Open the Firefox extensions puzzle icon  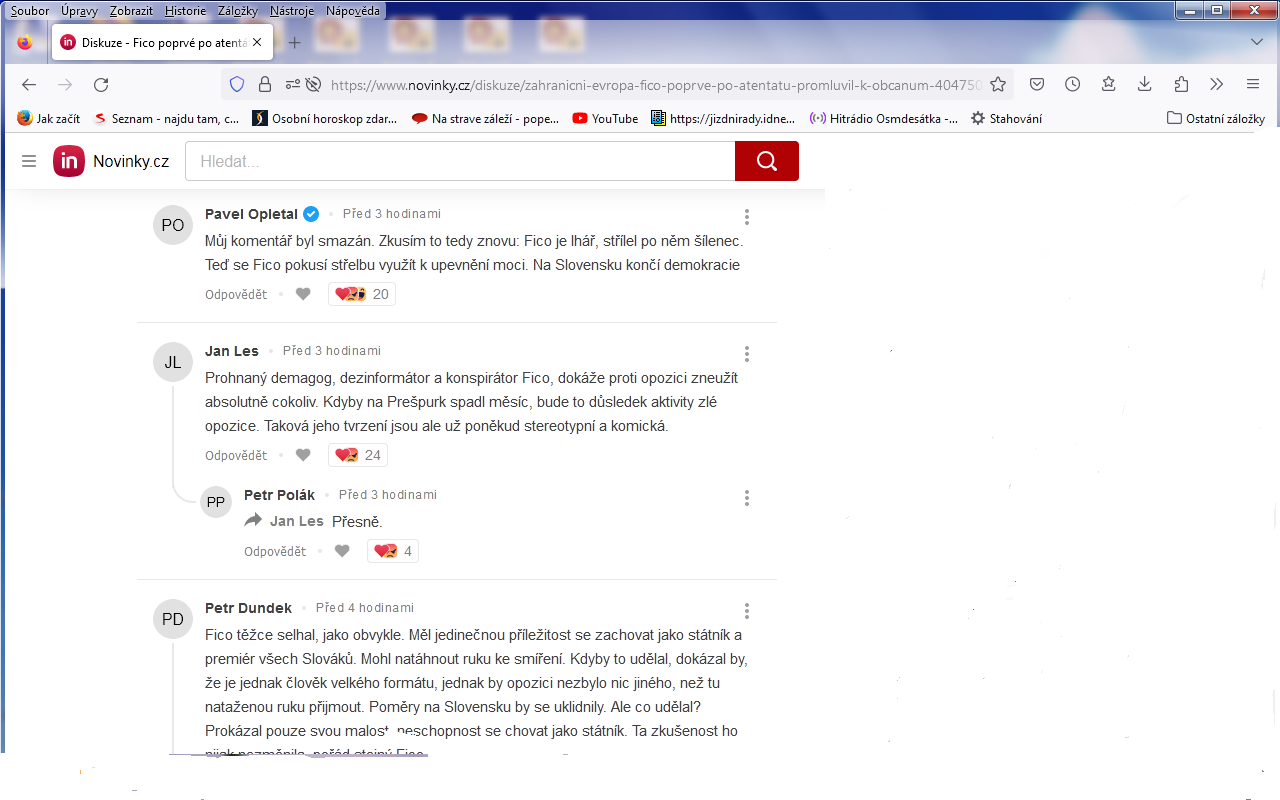(1181, 85)
